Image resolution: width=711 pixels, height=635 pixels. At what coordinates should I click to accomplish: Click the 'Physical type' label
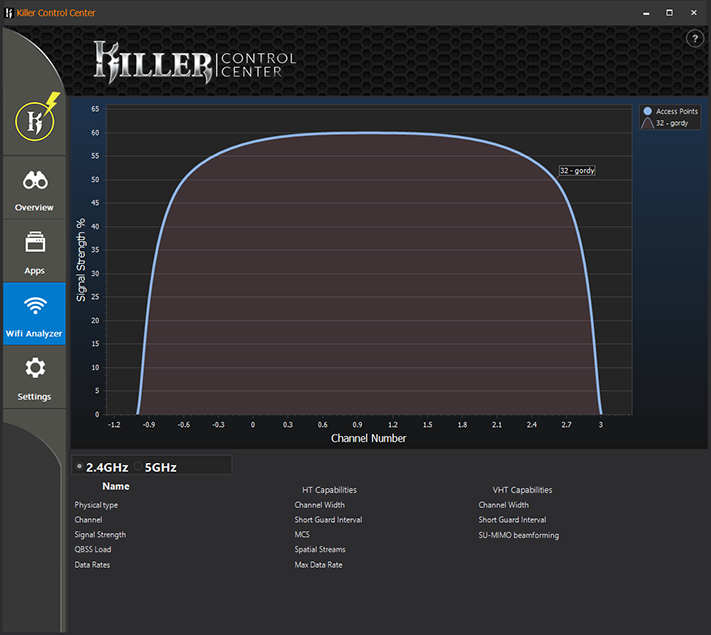point(96,505)
